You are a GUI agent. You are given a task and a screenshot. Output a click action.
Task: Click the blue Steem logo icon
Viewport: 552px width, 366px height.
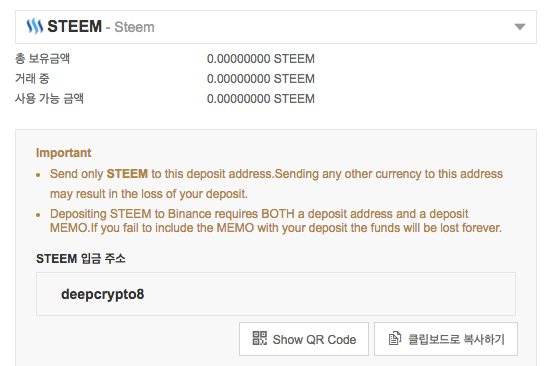click(x=34, y=26)
